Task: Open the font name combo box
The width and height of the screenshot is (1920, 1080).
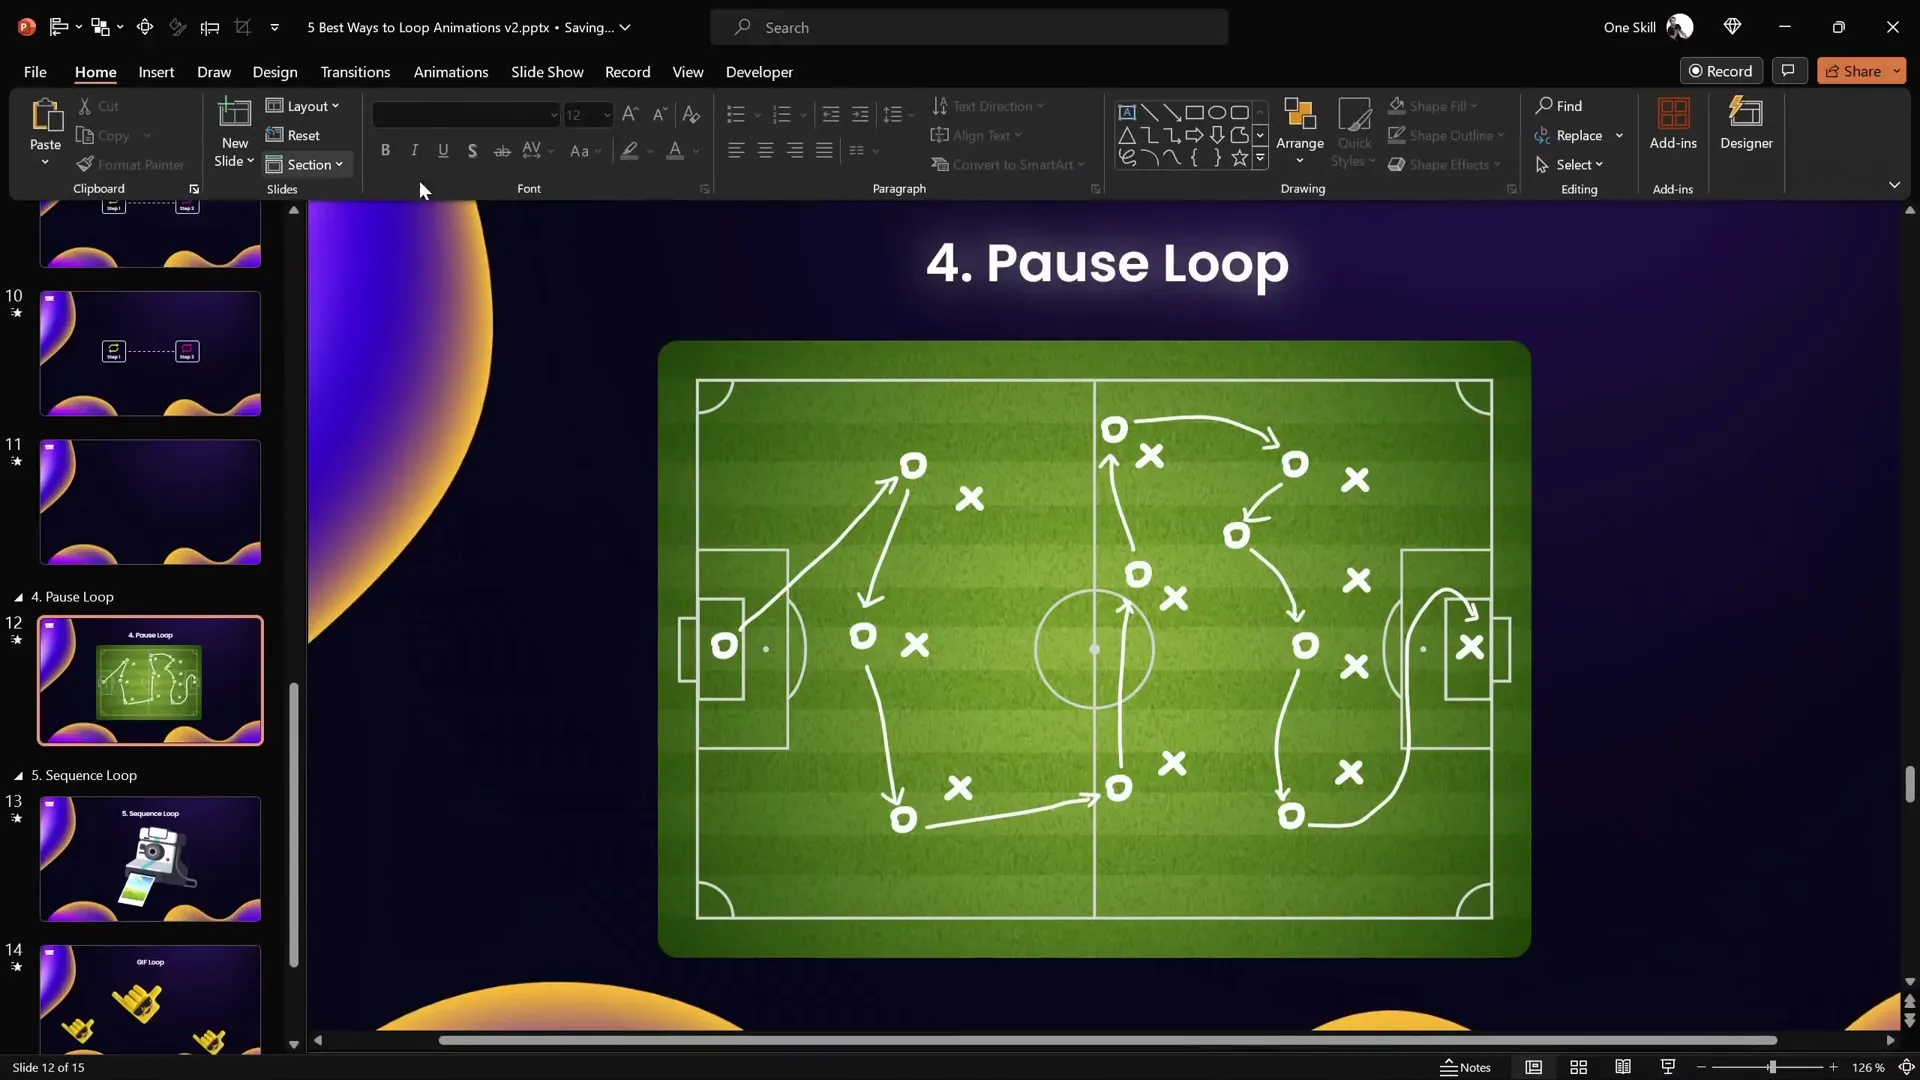Action: (x=465, y=115)
